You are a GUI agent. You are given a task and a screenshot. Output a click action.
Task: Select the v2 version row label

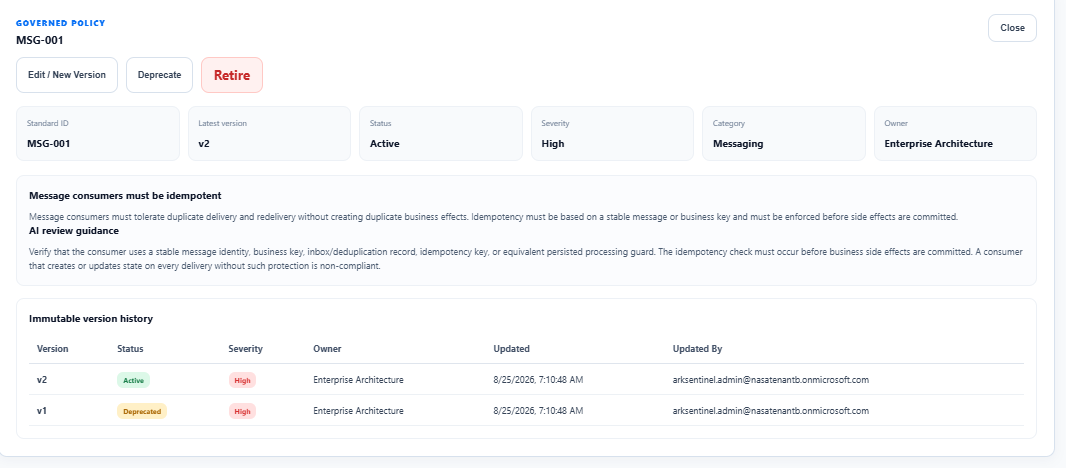click(42, 380)
